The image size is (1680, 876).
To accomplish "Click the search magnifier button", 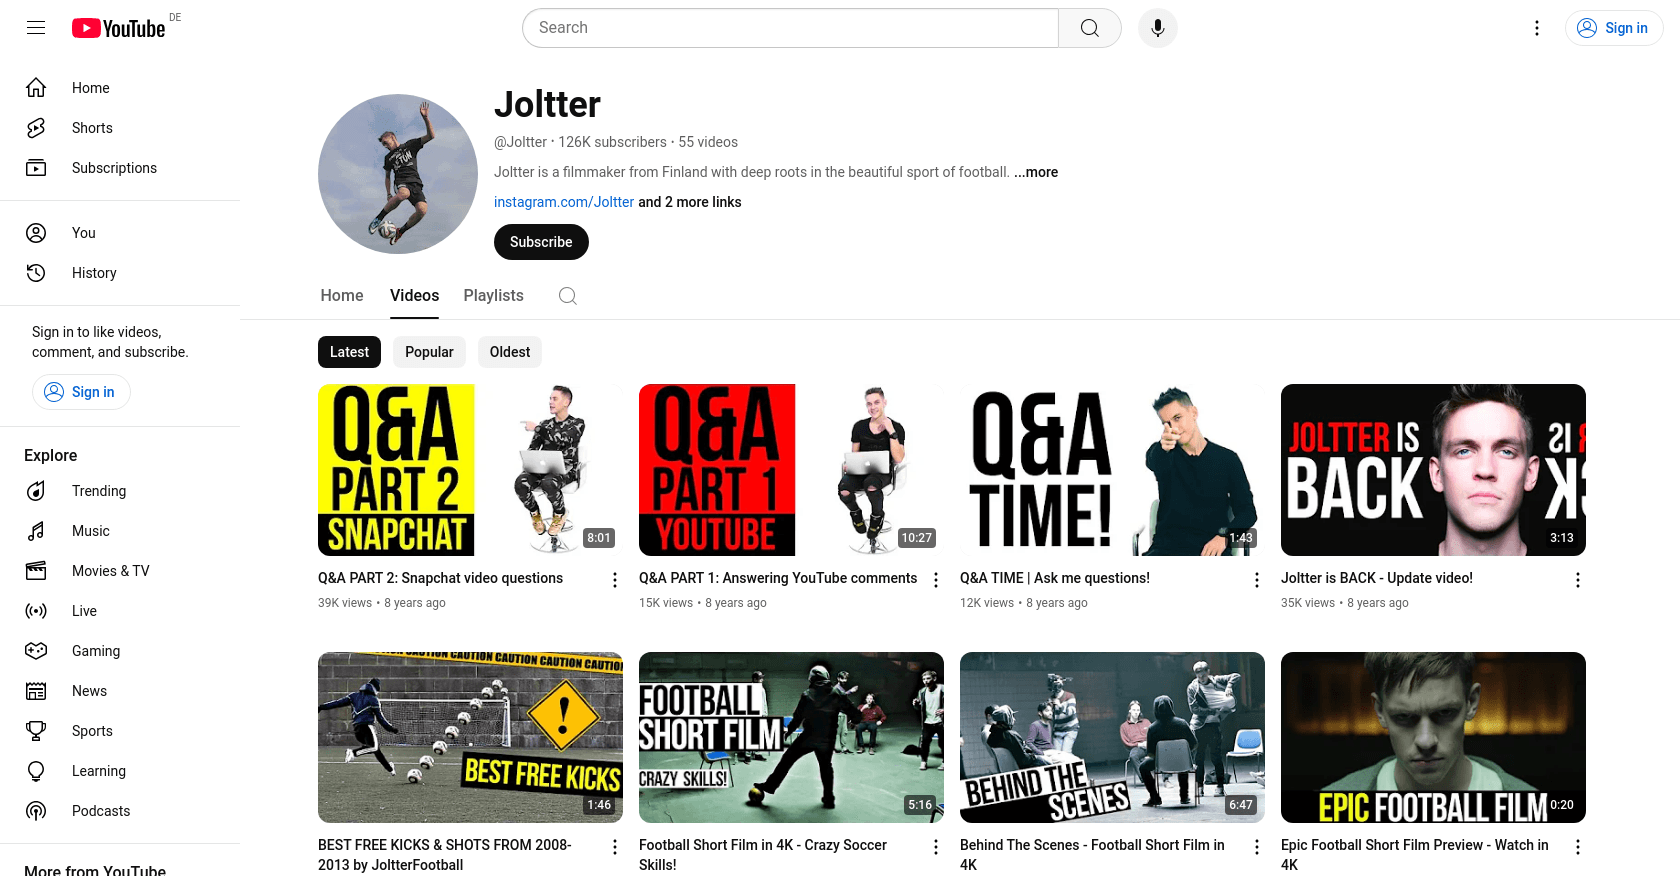I will pyautogui.click(x=1090, y=28).
